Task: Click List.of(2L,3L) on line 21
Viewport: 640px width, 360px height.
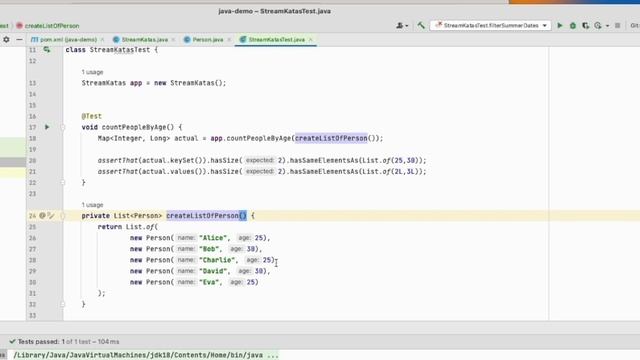Action: [x=391, y=171]
